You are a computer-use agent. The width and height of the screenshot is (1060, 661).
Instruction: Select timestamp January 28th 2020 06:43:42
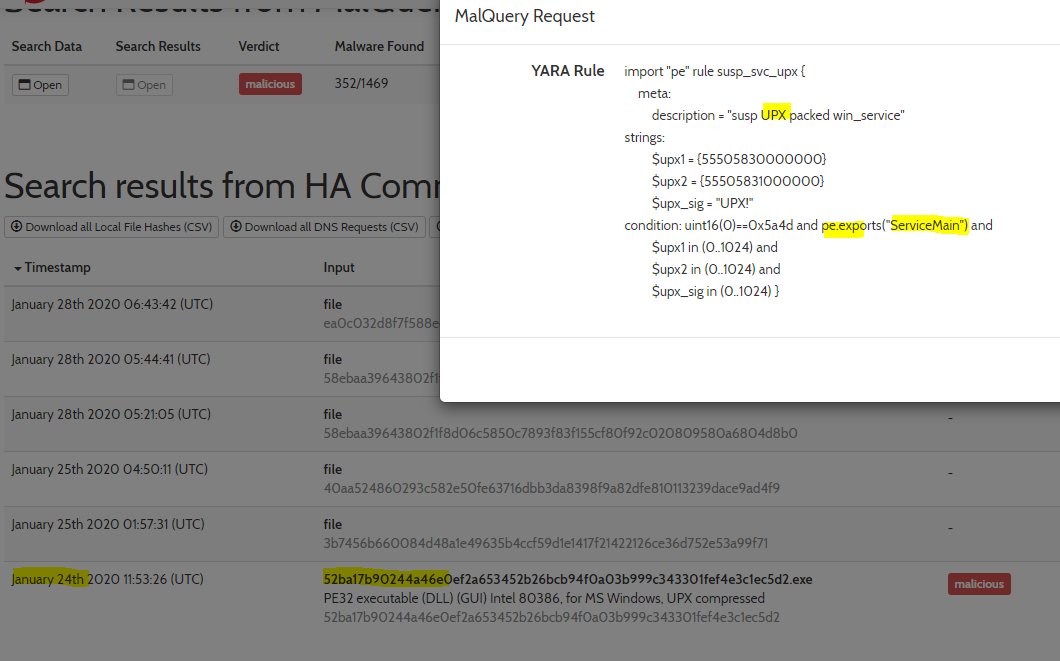[x=112, y=304]
